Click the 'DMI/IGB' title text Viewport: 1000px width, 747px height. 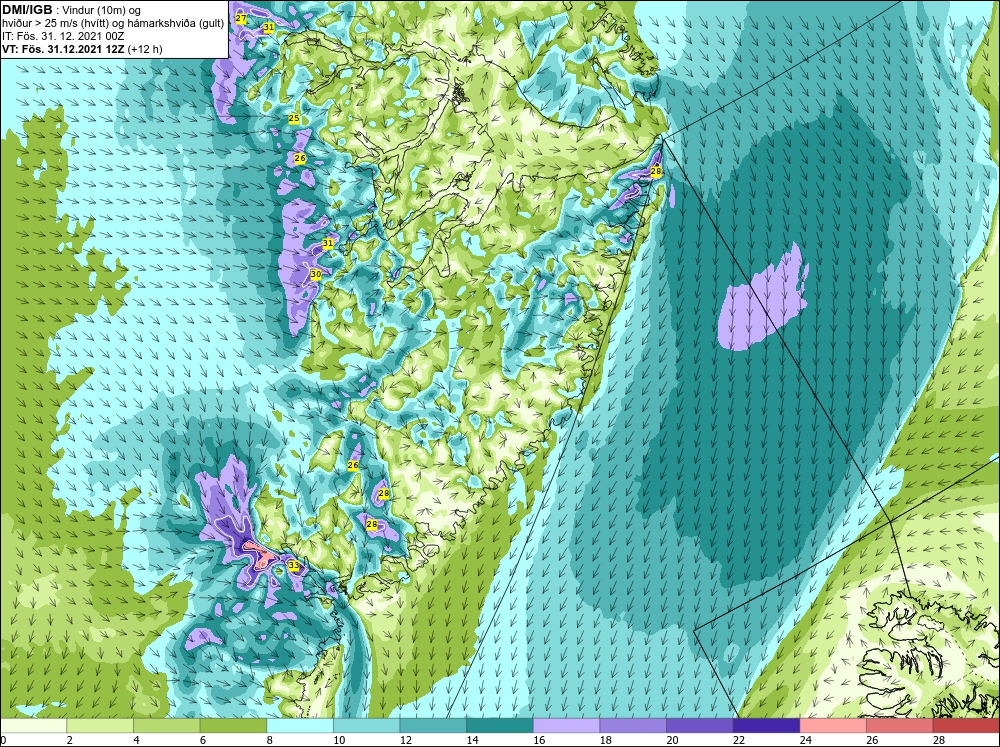click(27, 10)
